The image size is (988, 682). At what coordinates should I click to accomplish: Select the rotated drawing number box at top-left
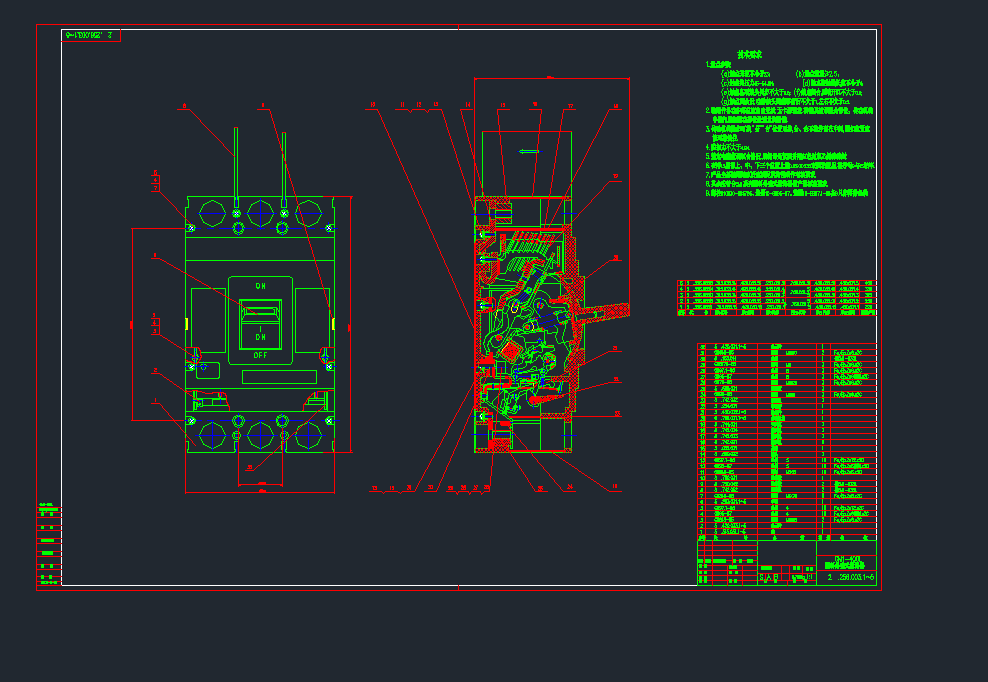91,35
